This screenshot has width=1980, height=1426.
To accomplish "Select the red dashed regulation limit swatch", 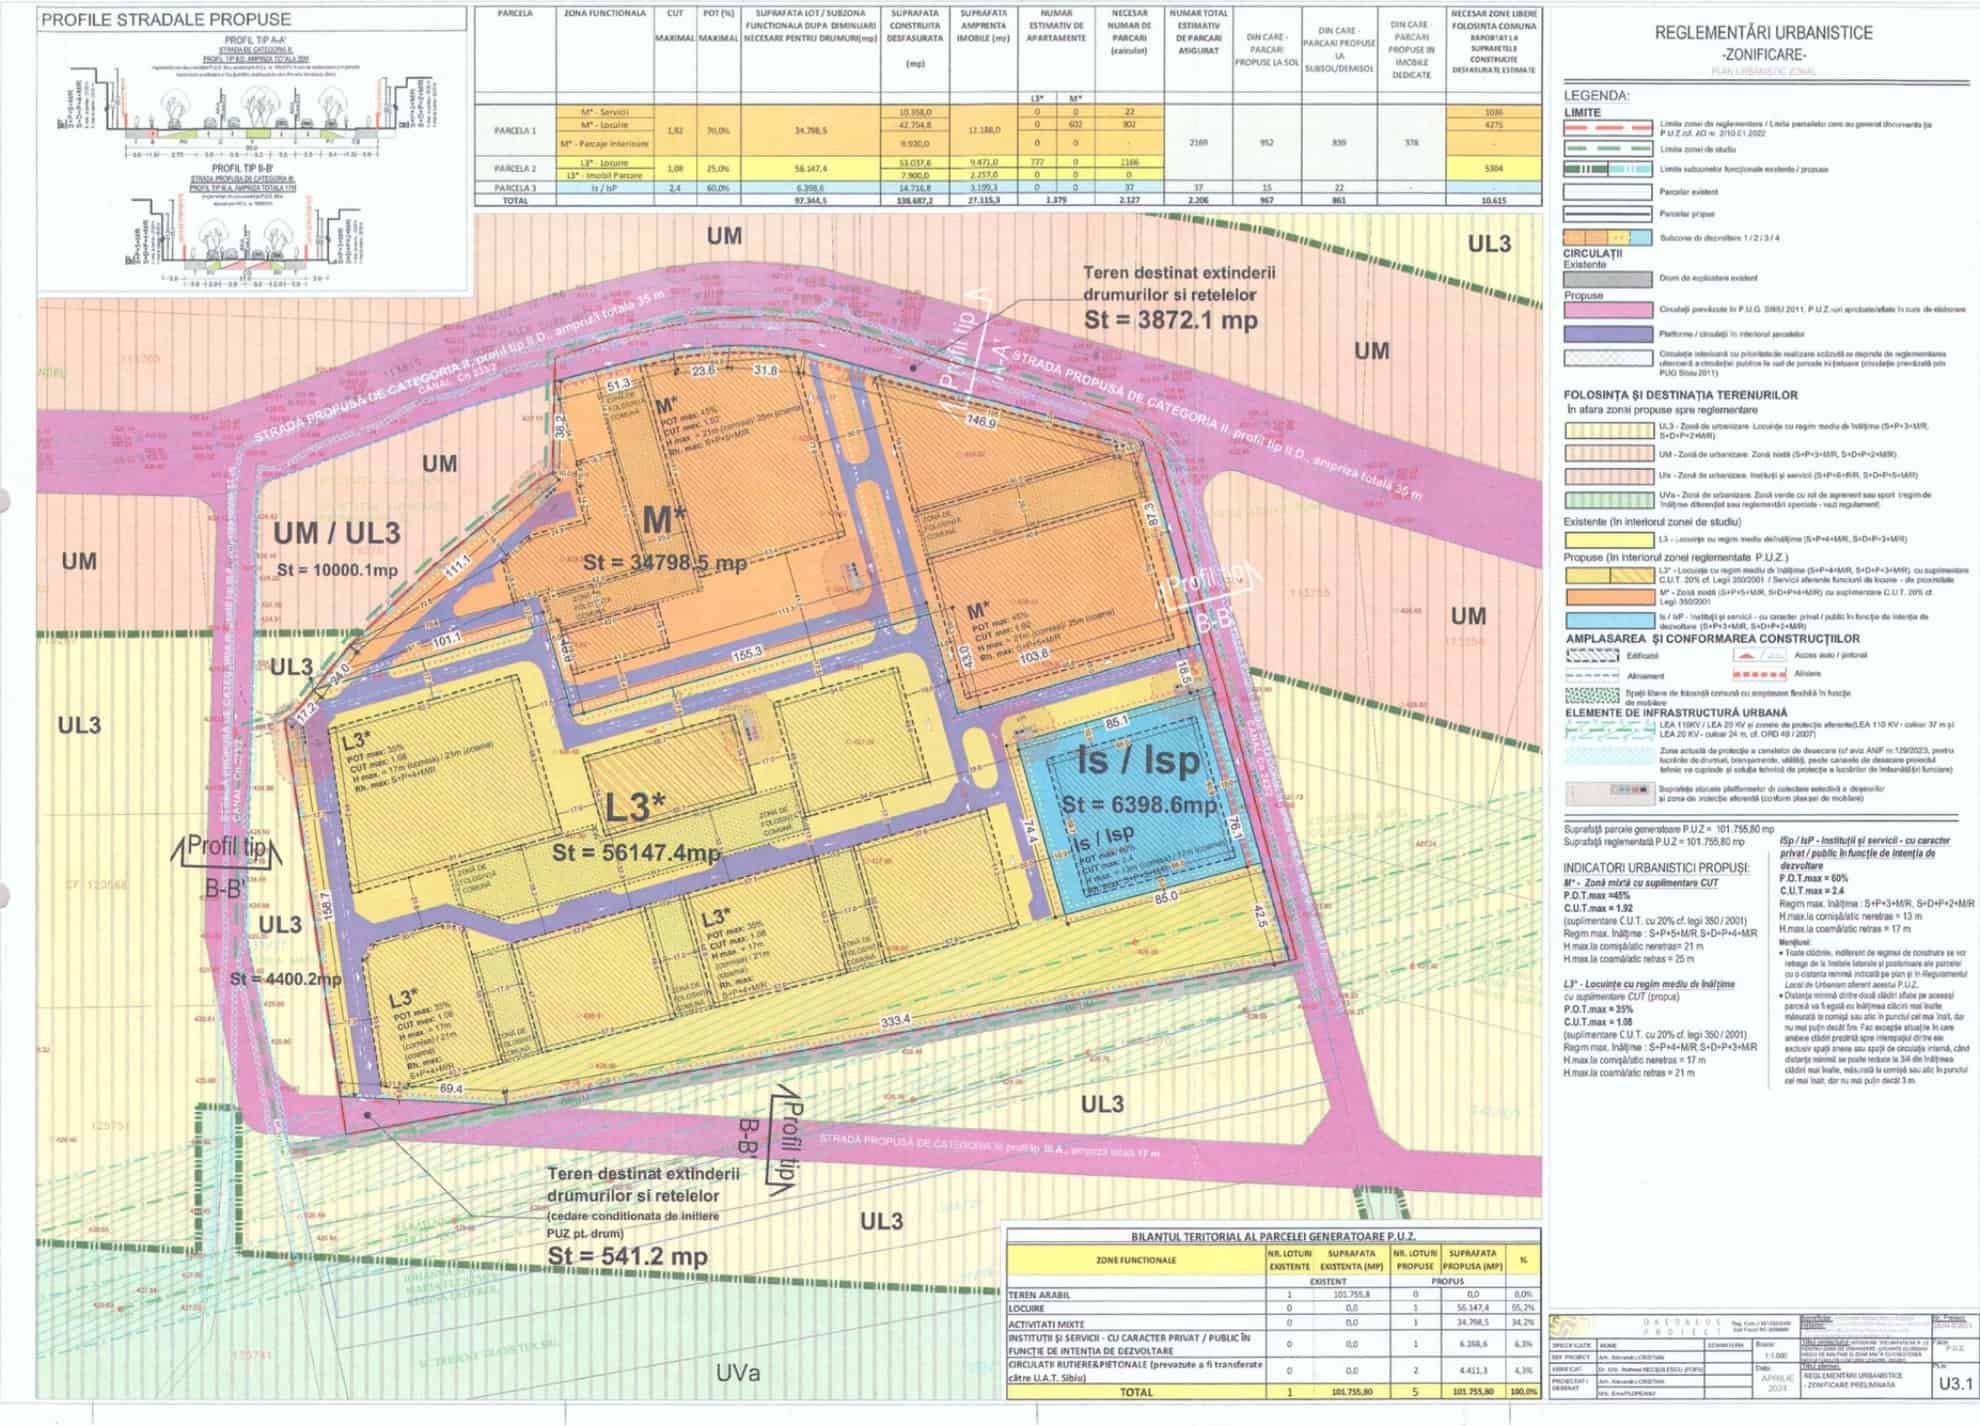I will 1606,128.
